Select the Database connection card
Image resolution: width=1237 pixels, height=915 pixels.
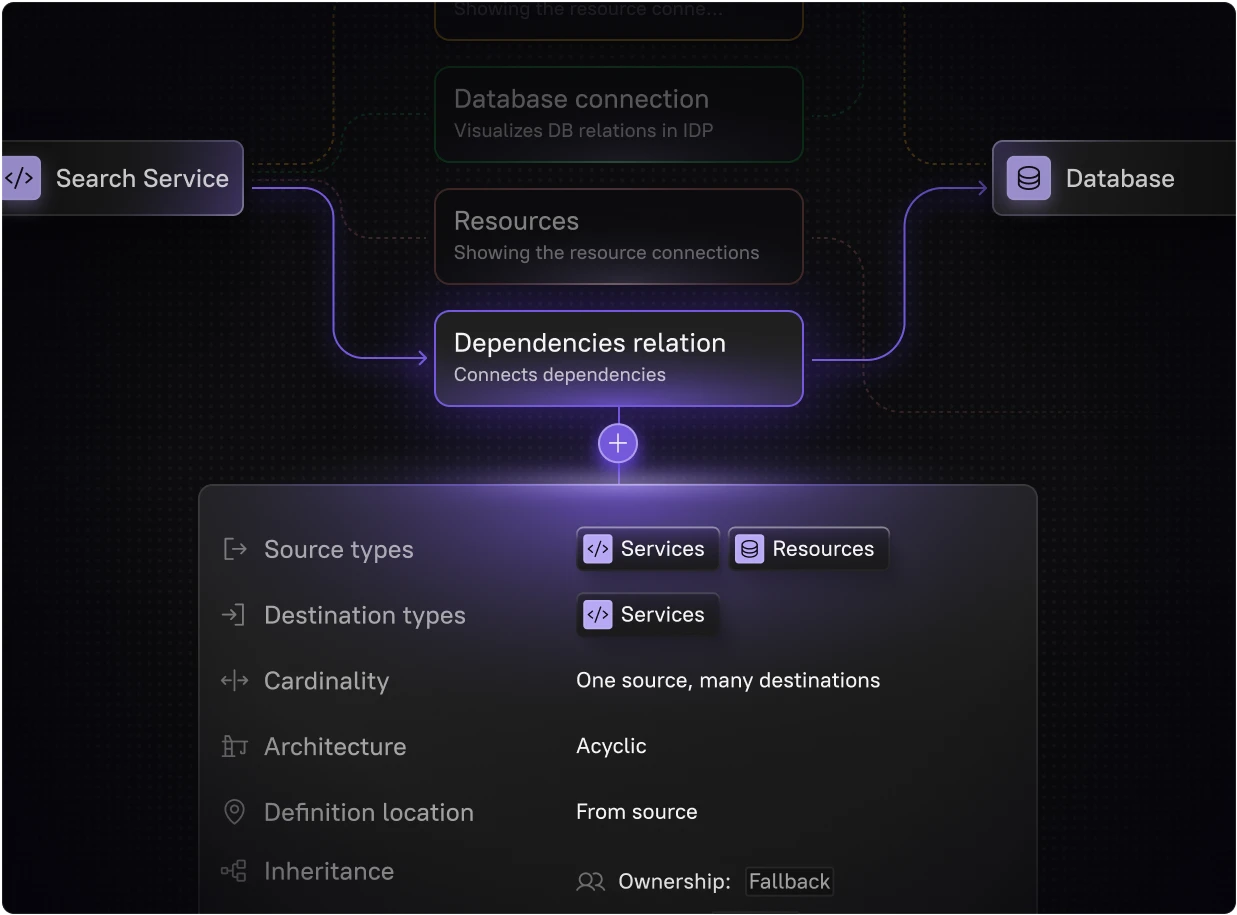pos(618,114)
